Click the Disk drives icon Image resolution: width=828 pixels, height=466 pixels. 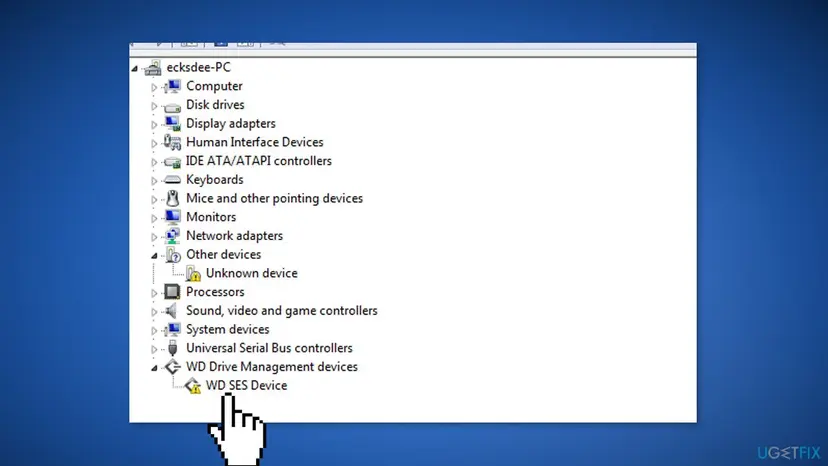click(172, 106)
